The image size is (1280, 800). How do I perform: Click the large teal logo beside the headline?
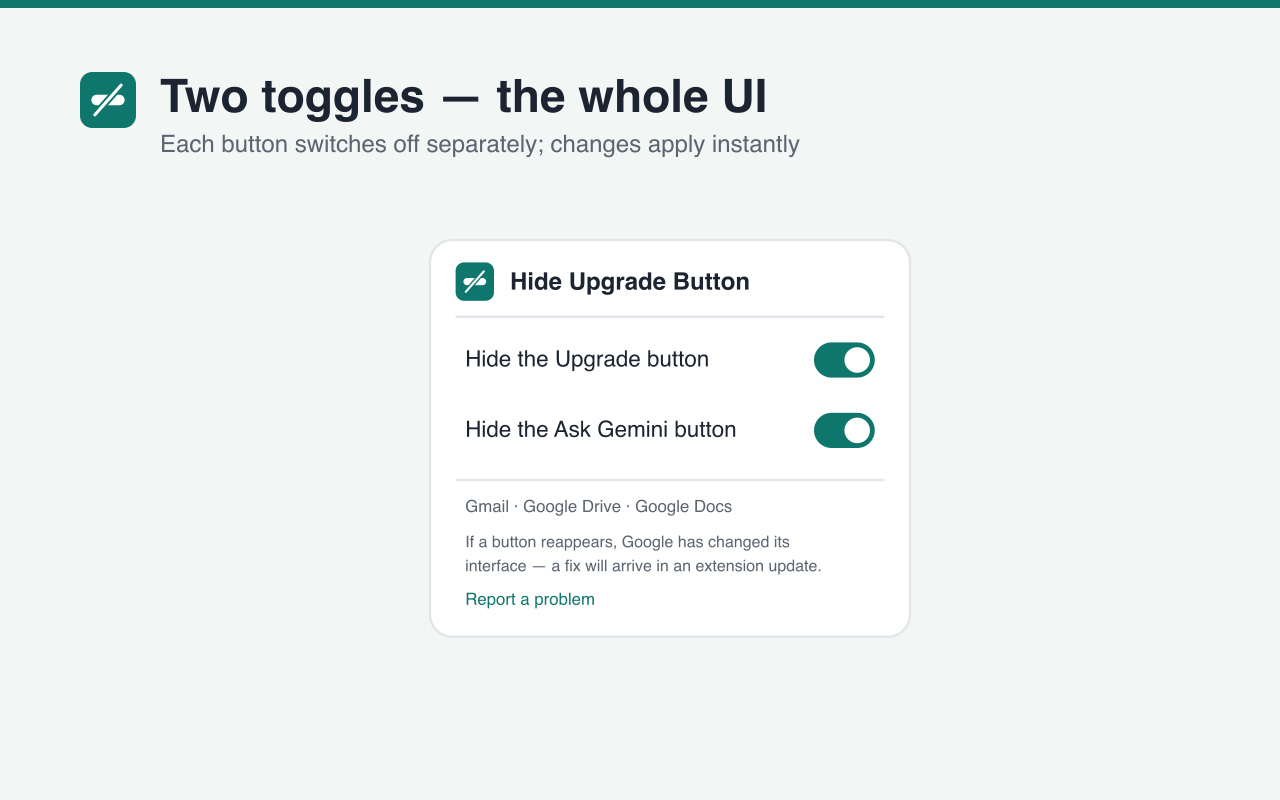(x=108, y=100)
